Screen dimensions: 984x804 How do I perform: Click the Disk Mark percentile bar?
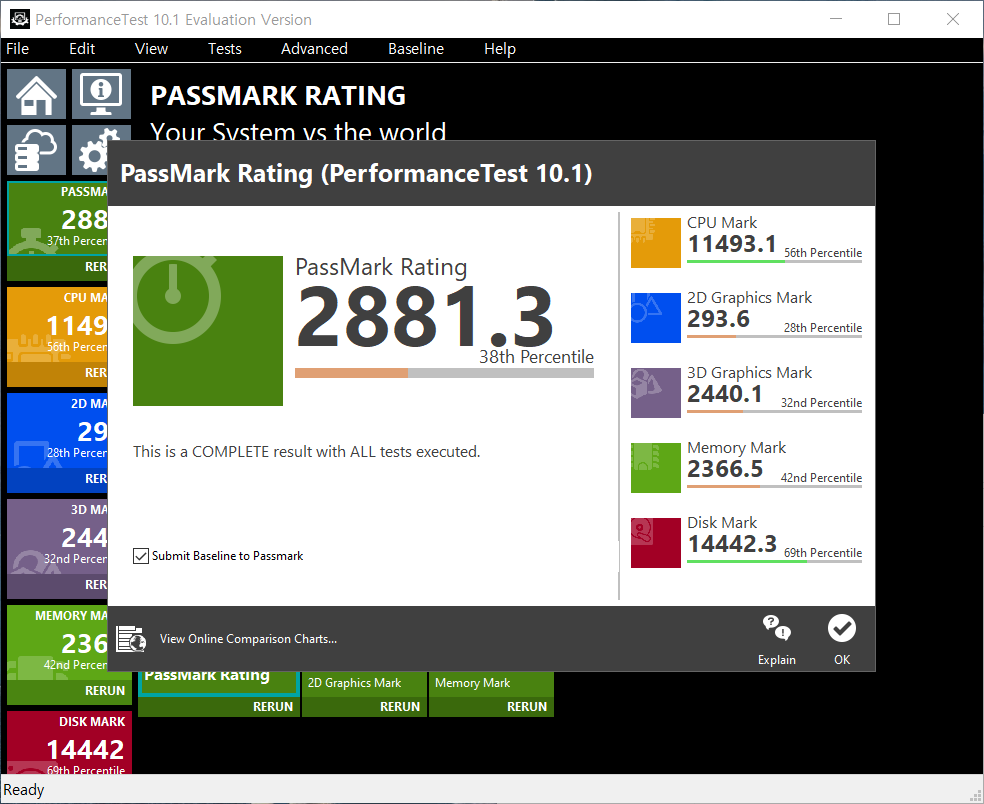tap(774, 561)
